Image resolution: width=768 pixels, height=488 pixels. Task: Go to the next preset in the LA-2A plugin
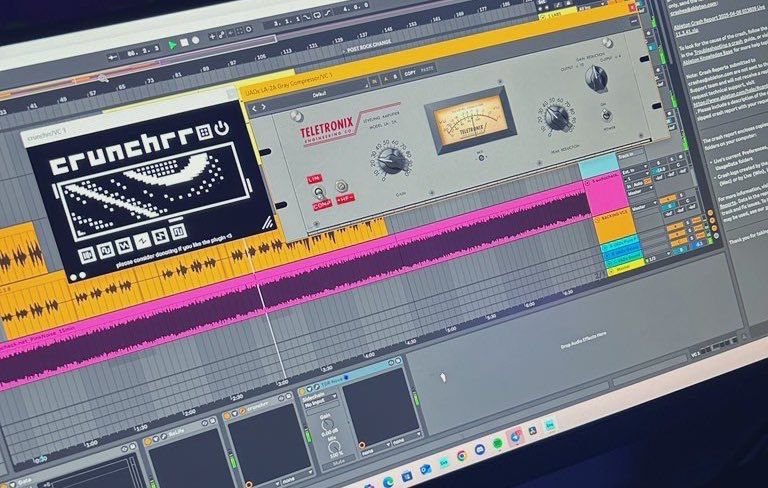[264, 107]
